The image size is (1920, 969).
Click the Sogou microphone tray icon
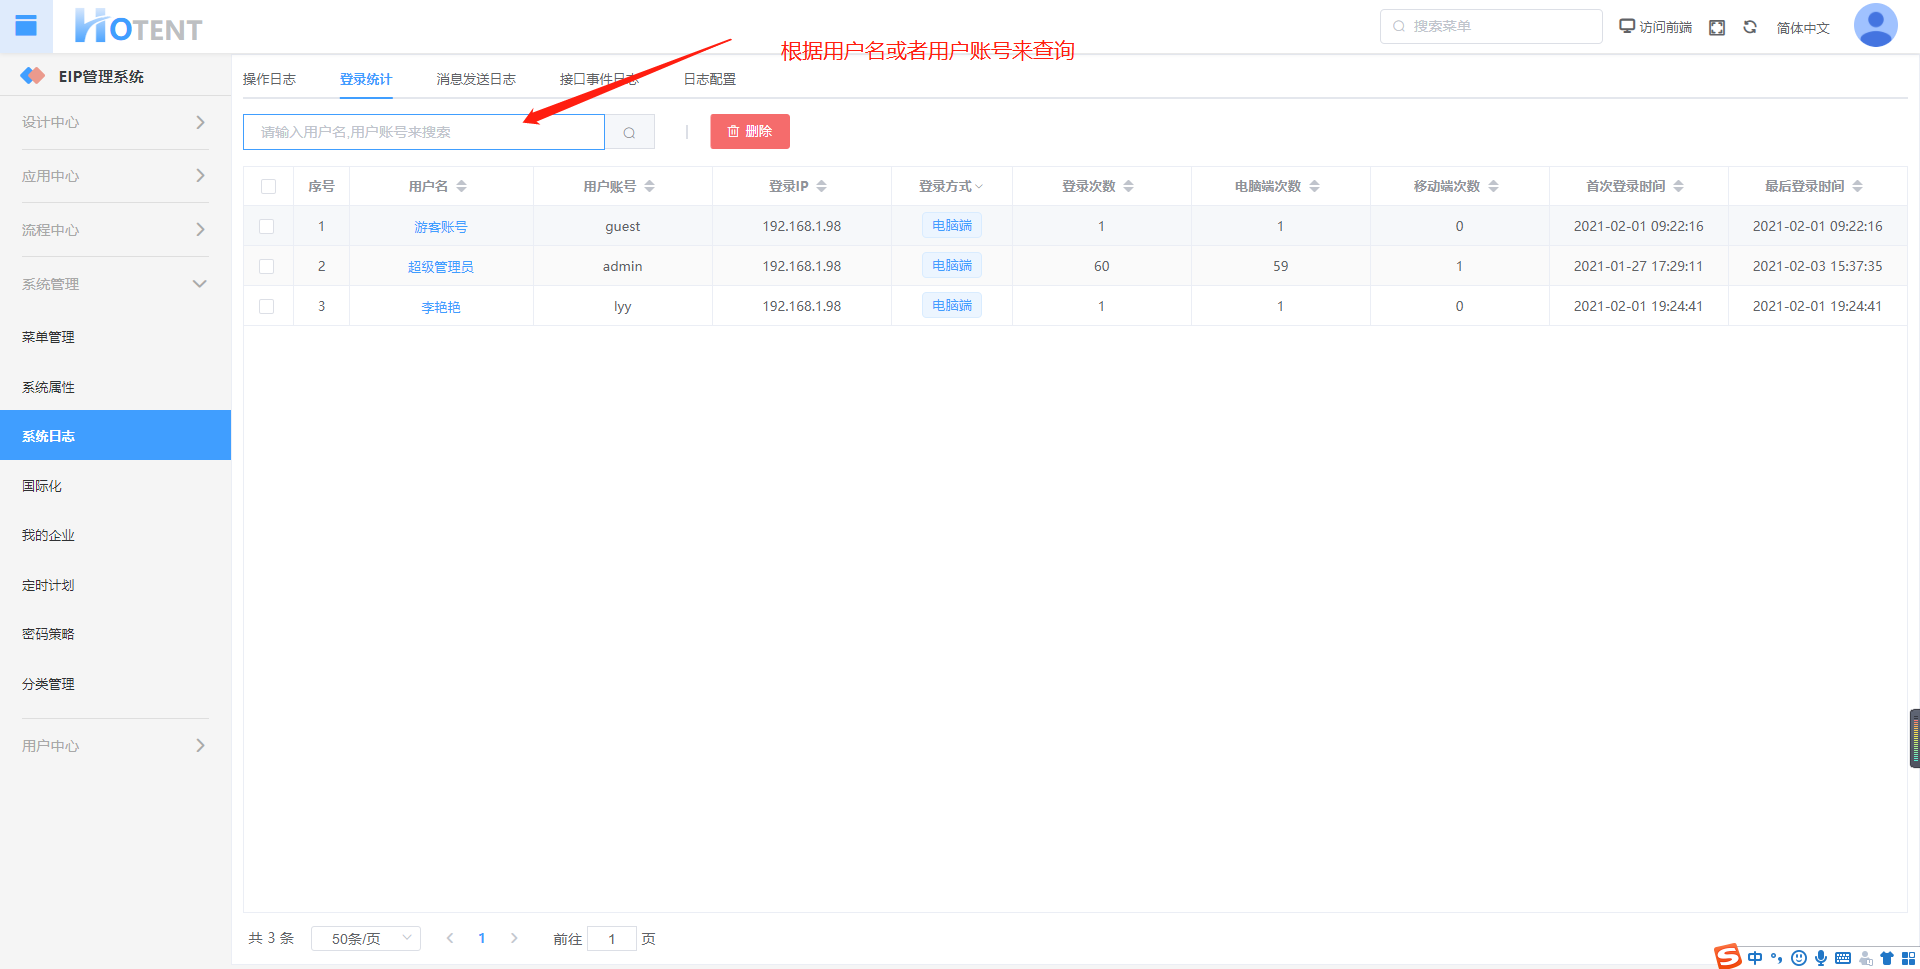[1821, 958]
